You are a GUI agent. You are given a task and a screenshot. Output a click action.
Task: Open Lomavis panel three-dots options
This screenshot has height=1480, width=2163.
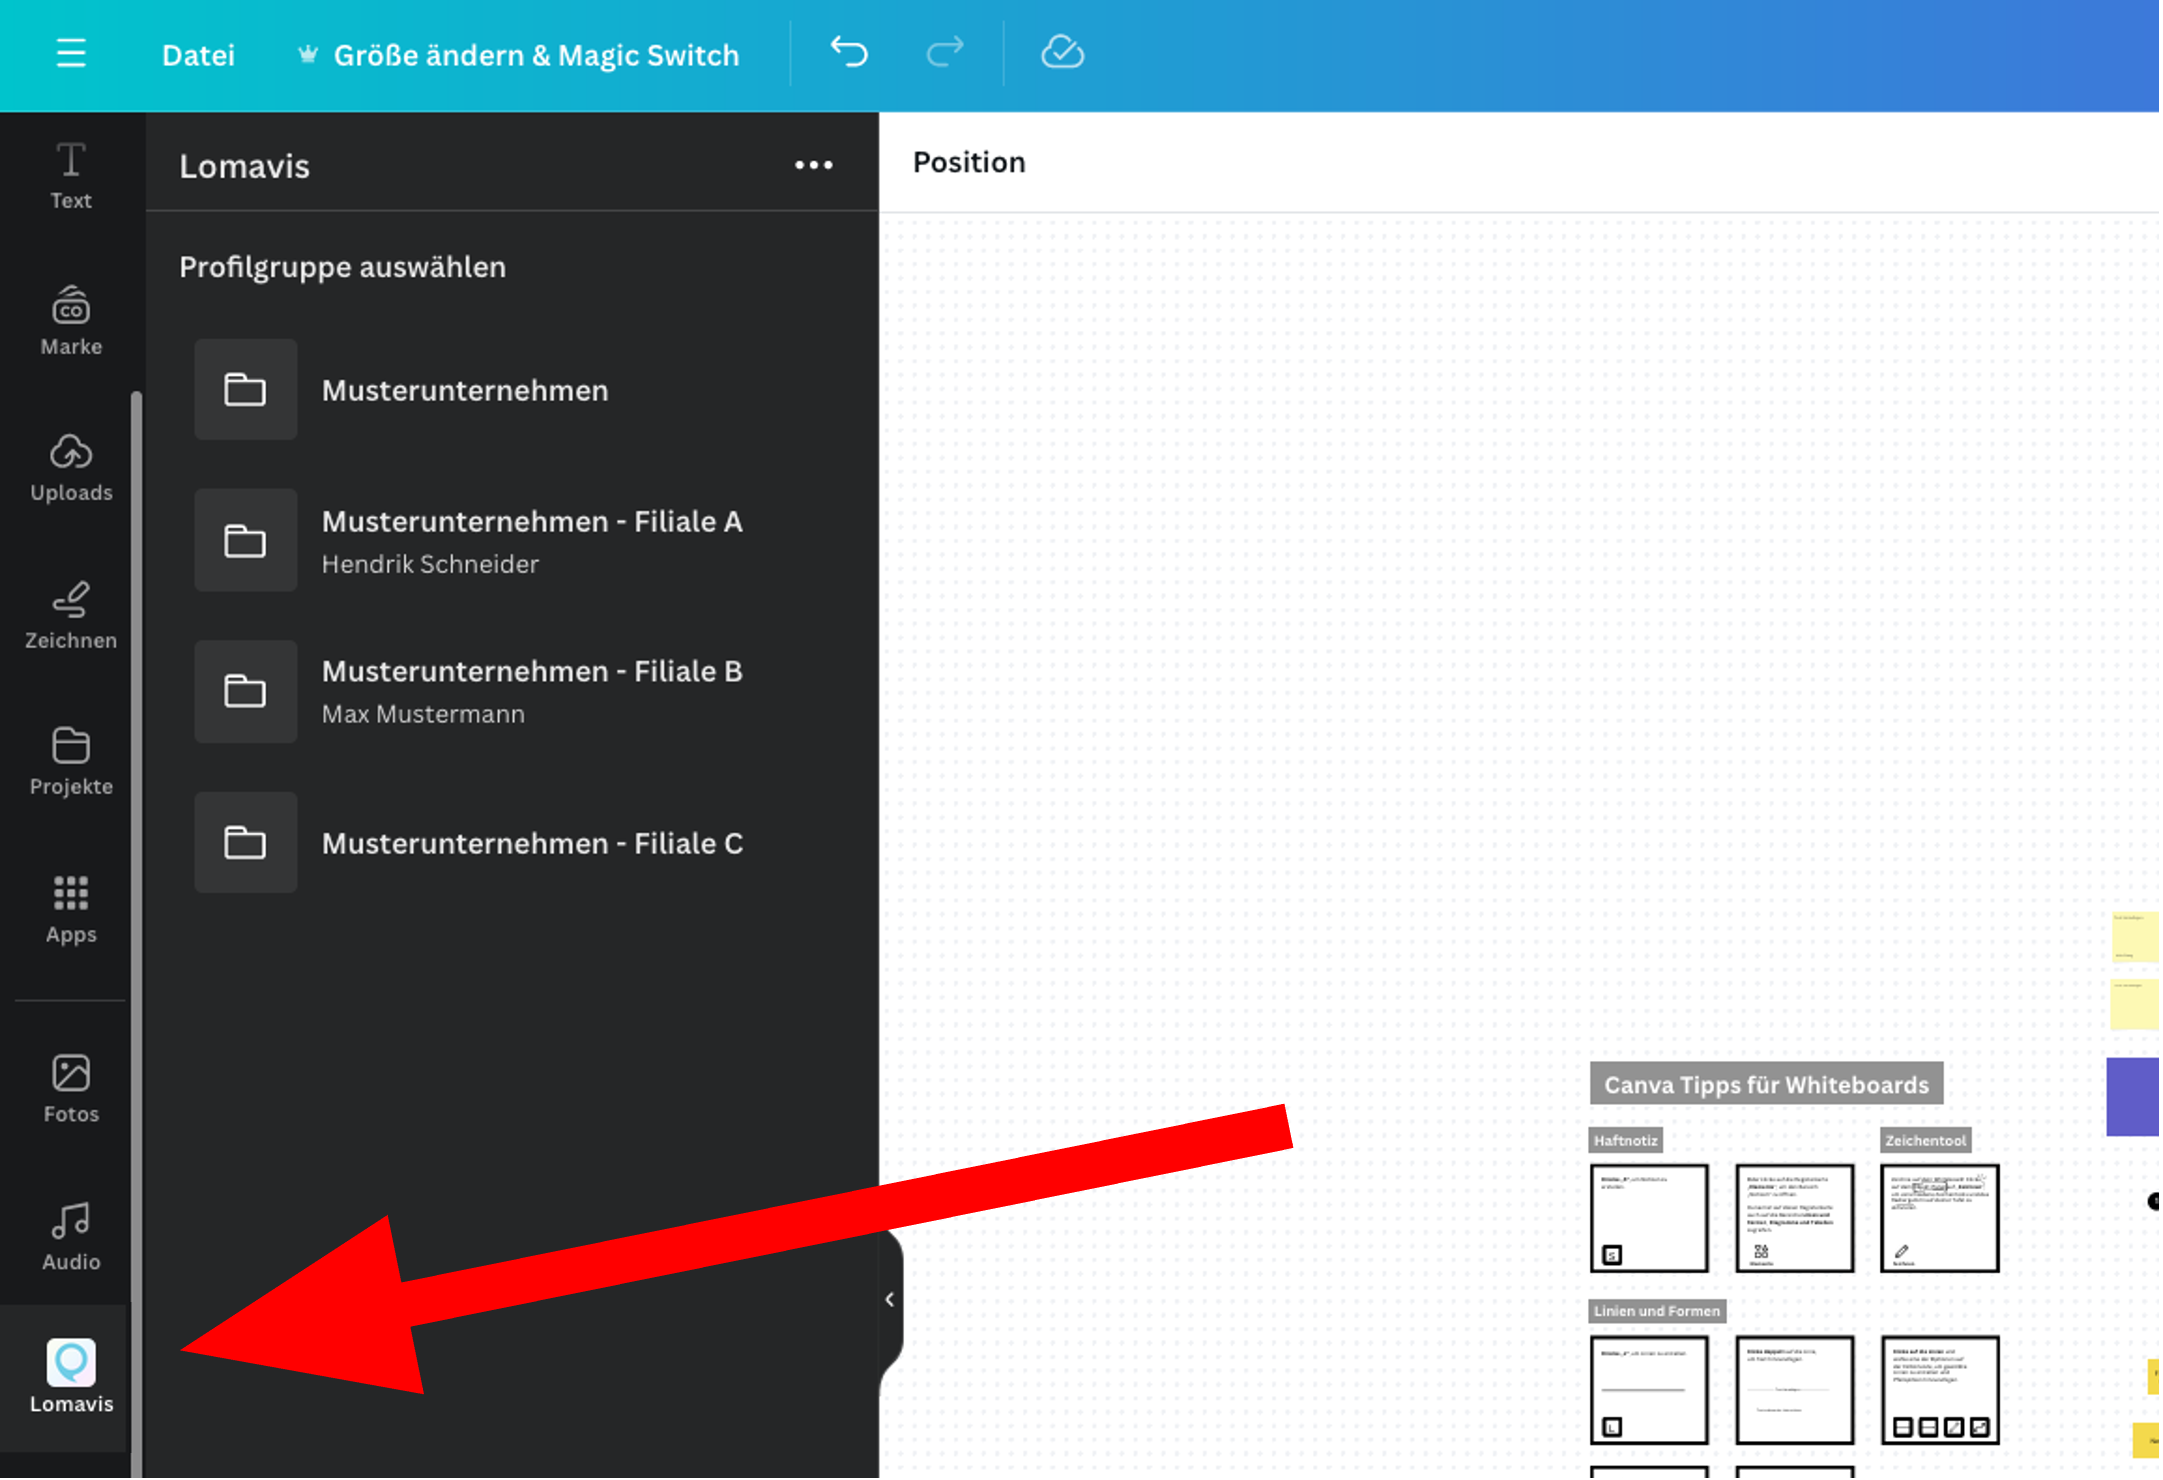[813, 165]
